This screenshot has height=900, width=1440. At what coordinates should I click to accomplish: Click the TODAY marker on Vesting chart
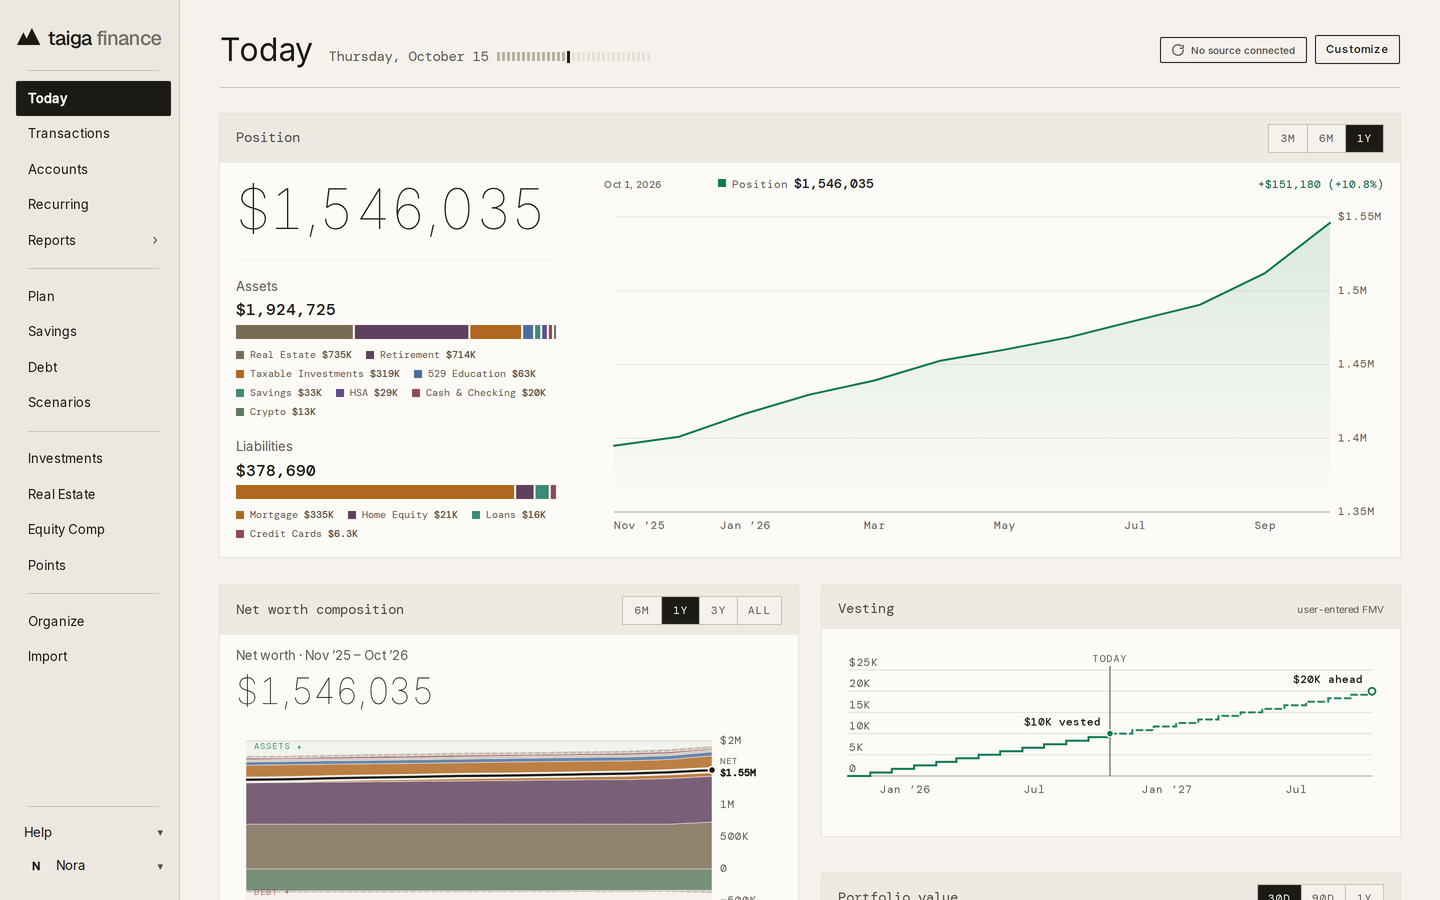coord(1110,659)
